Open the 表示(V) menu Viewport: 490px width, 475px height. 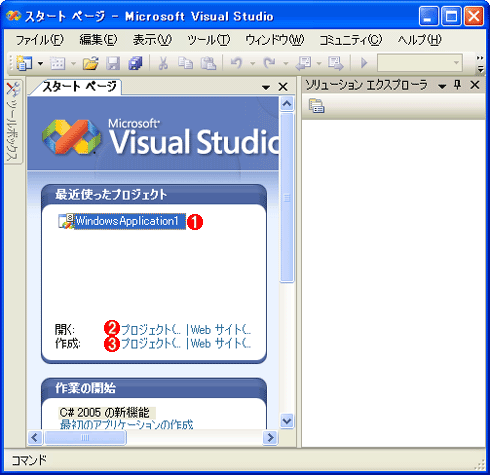coord(152,40)
